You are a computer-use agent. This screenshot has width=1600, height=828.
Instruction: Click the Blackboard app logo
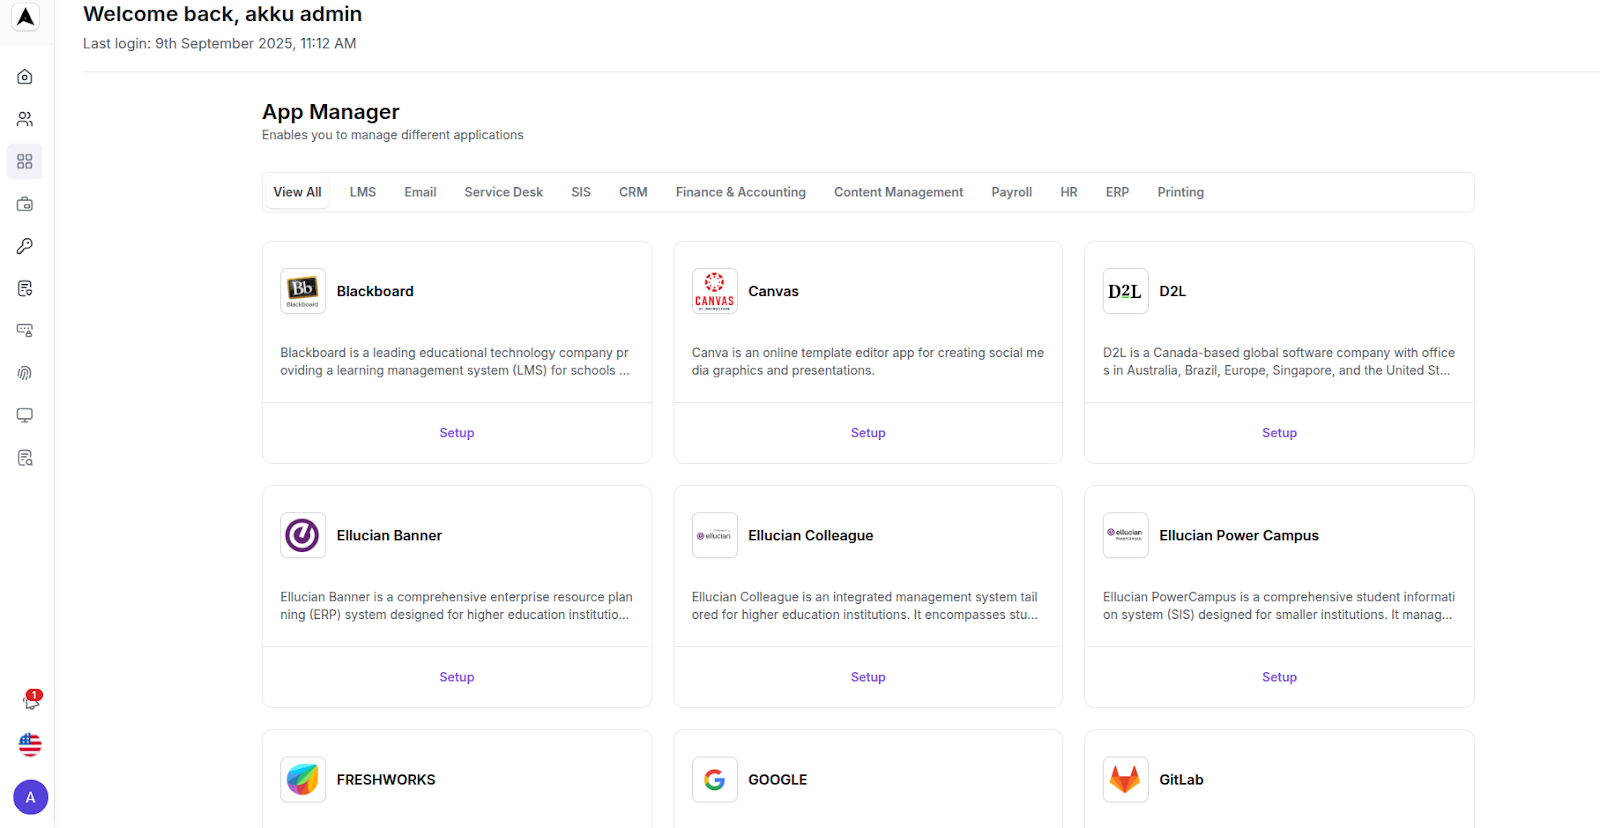pos(303,291)
